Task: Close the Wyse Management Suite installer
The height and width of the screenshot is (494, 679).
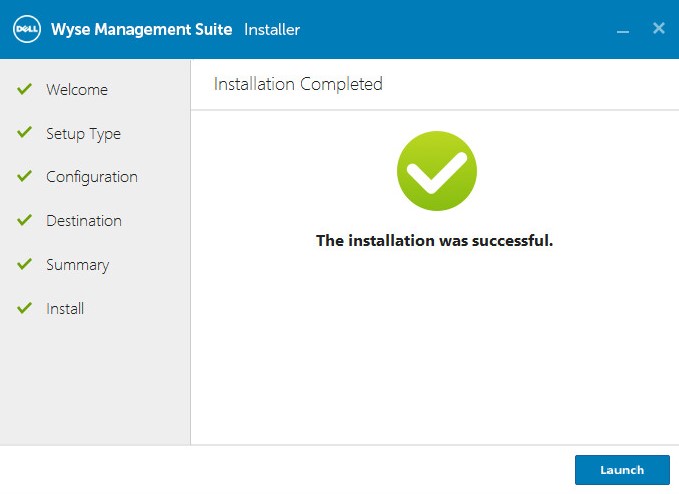Action: click(659, 28)
